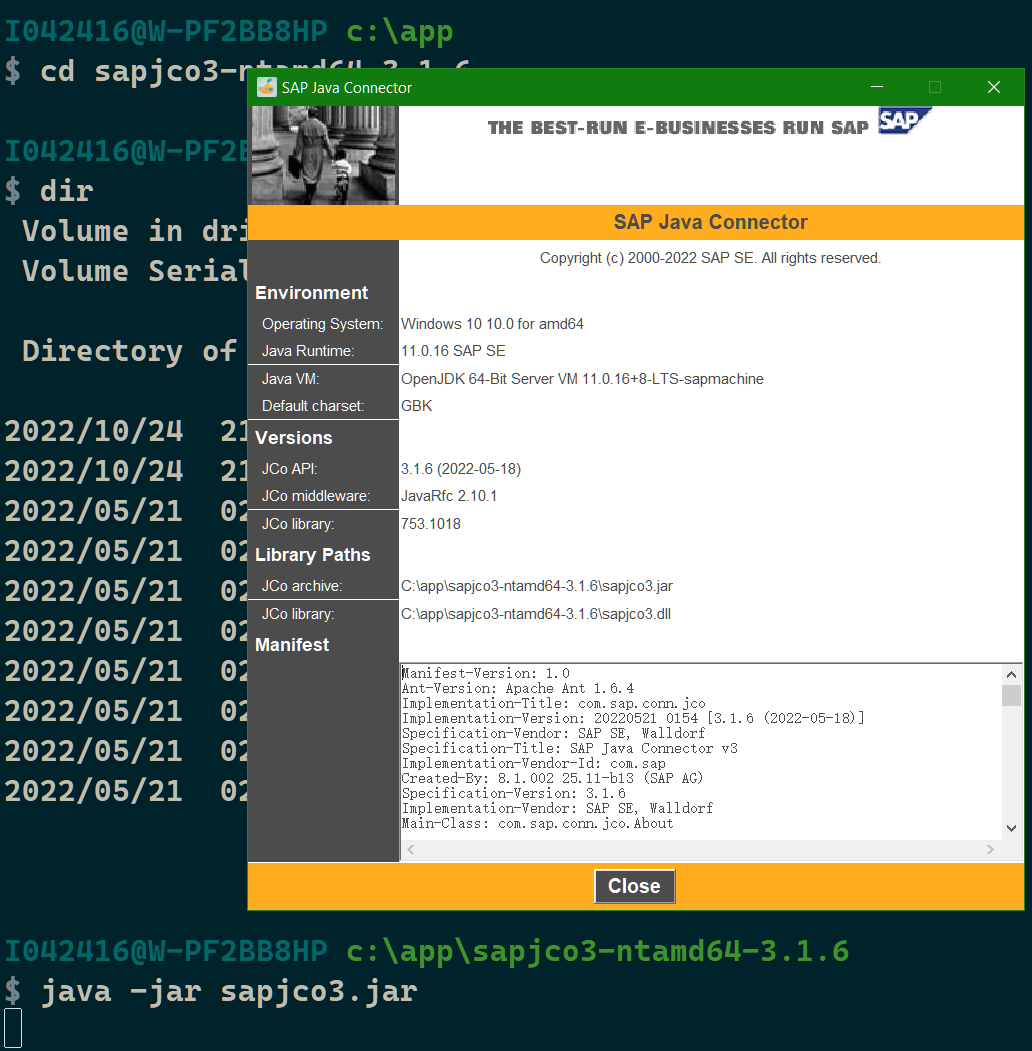Click the 'Implementation-Vendor: SAP SE, Walldorf' manifest line
Screen dimensions: 1032x1051
[x=558, y=808]
